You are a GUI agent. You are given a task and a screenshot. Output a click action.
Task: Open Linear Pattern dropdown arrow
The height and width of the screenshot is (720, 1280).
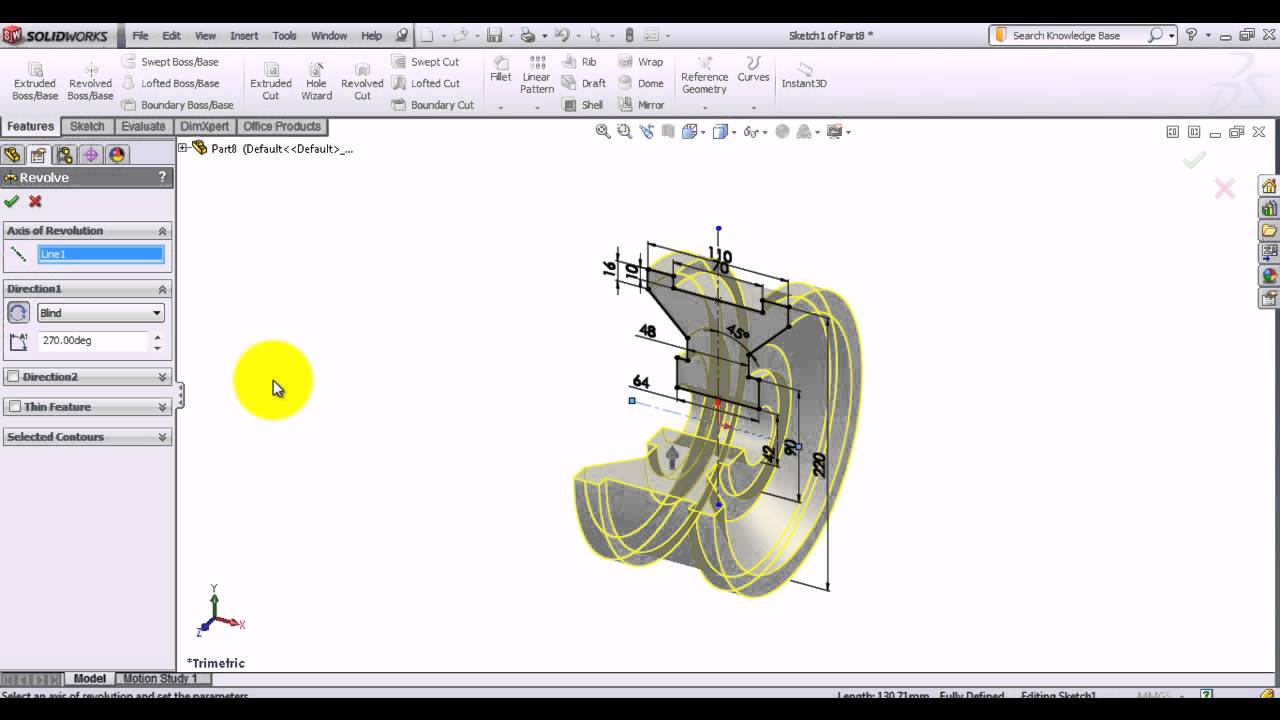click(537, 107)
